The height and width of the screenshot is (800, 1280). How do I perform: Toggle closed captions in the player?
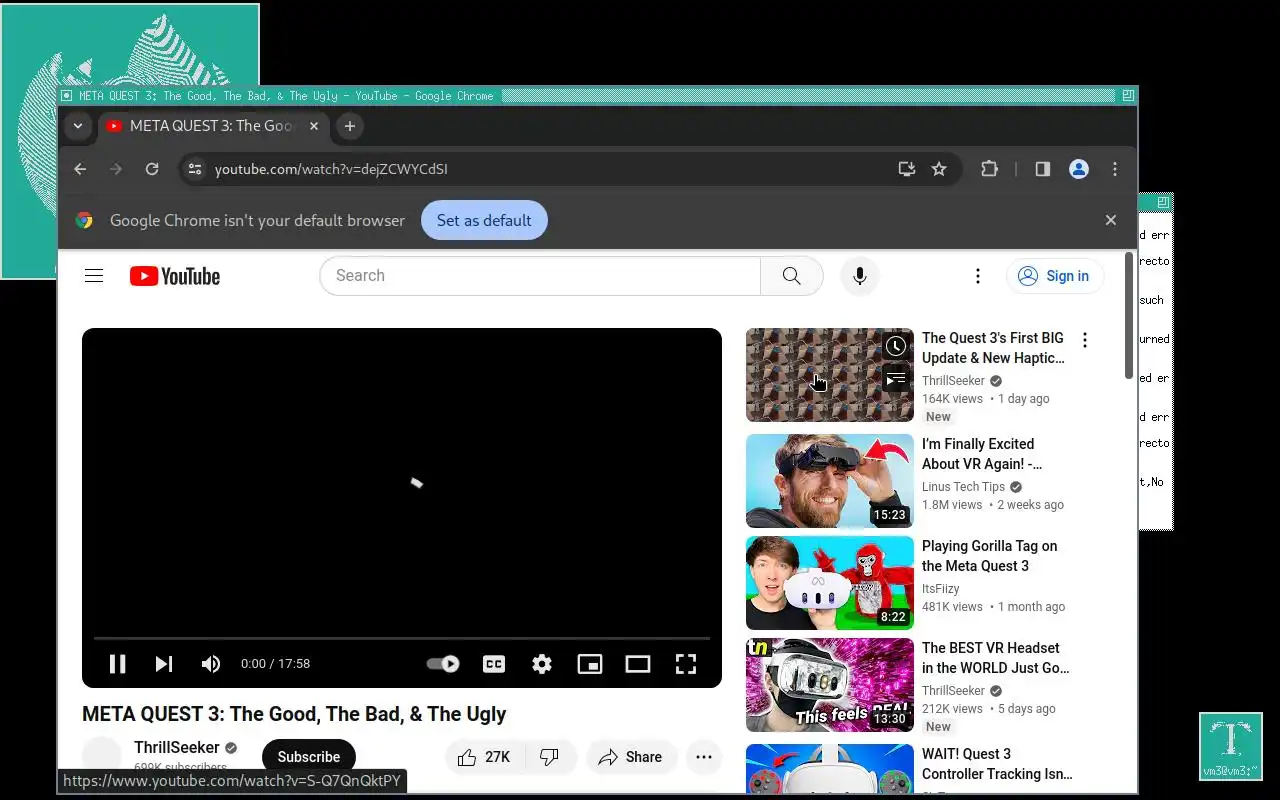(x=494, y=664)
